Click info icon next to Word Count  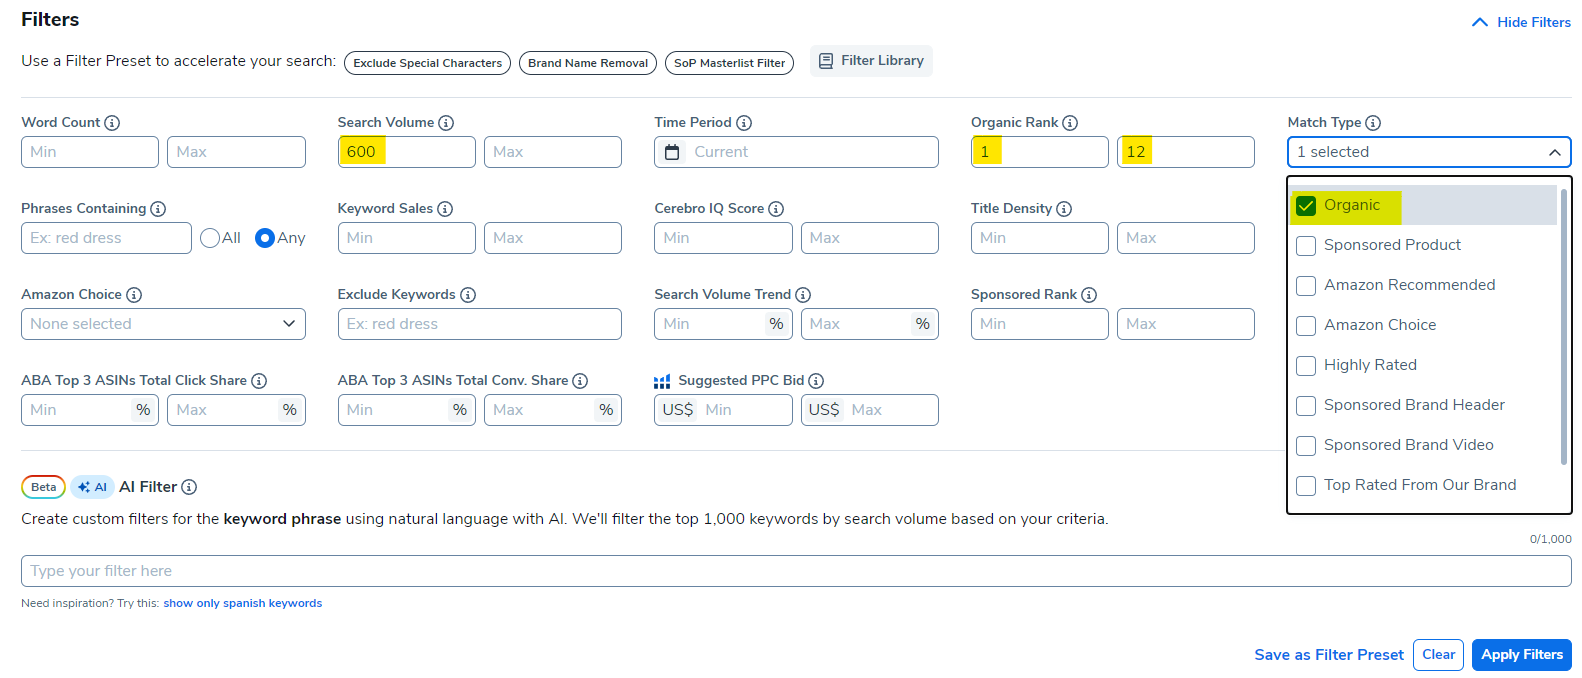112,123
